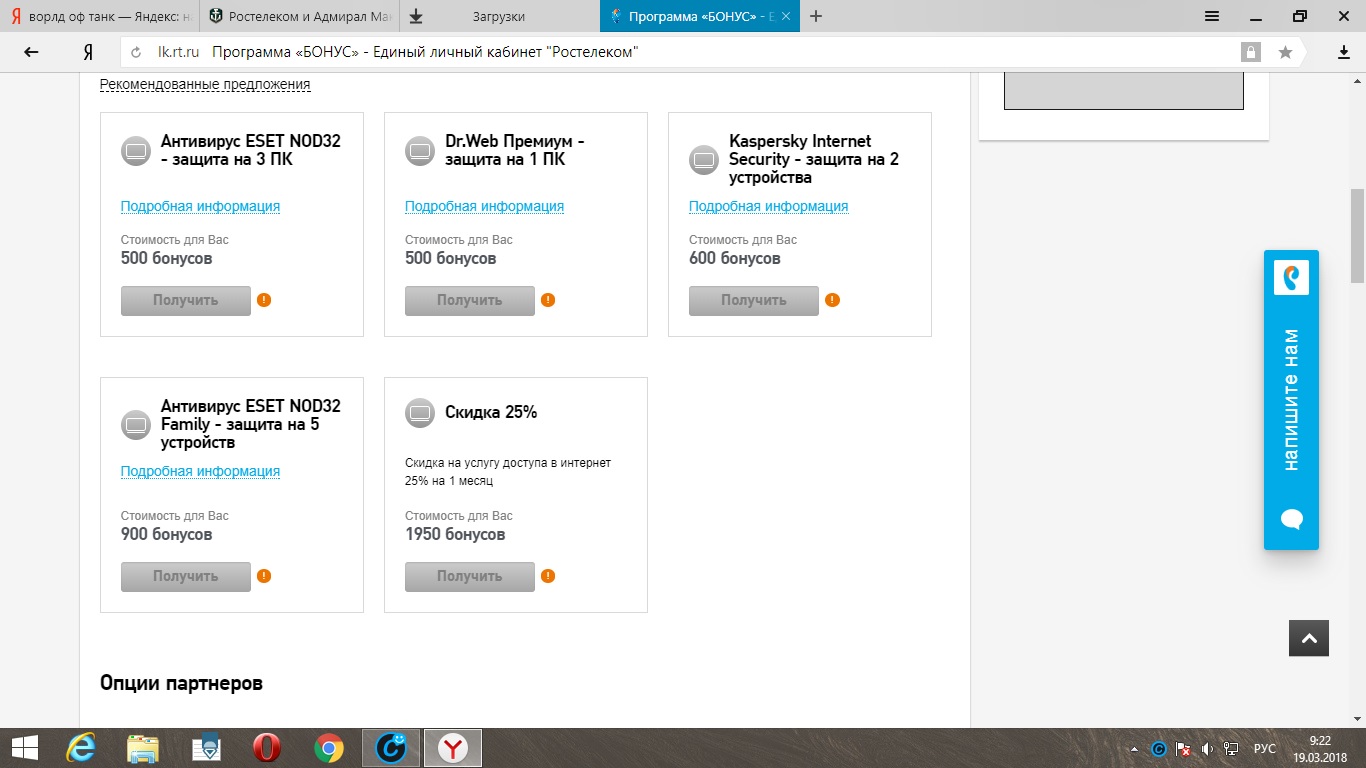1366x768 pixels.
Task: Click the monitor icon of ESET NOD32 Family card
Action: [x=136, y=425]
